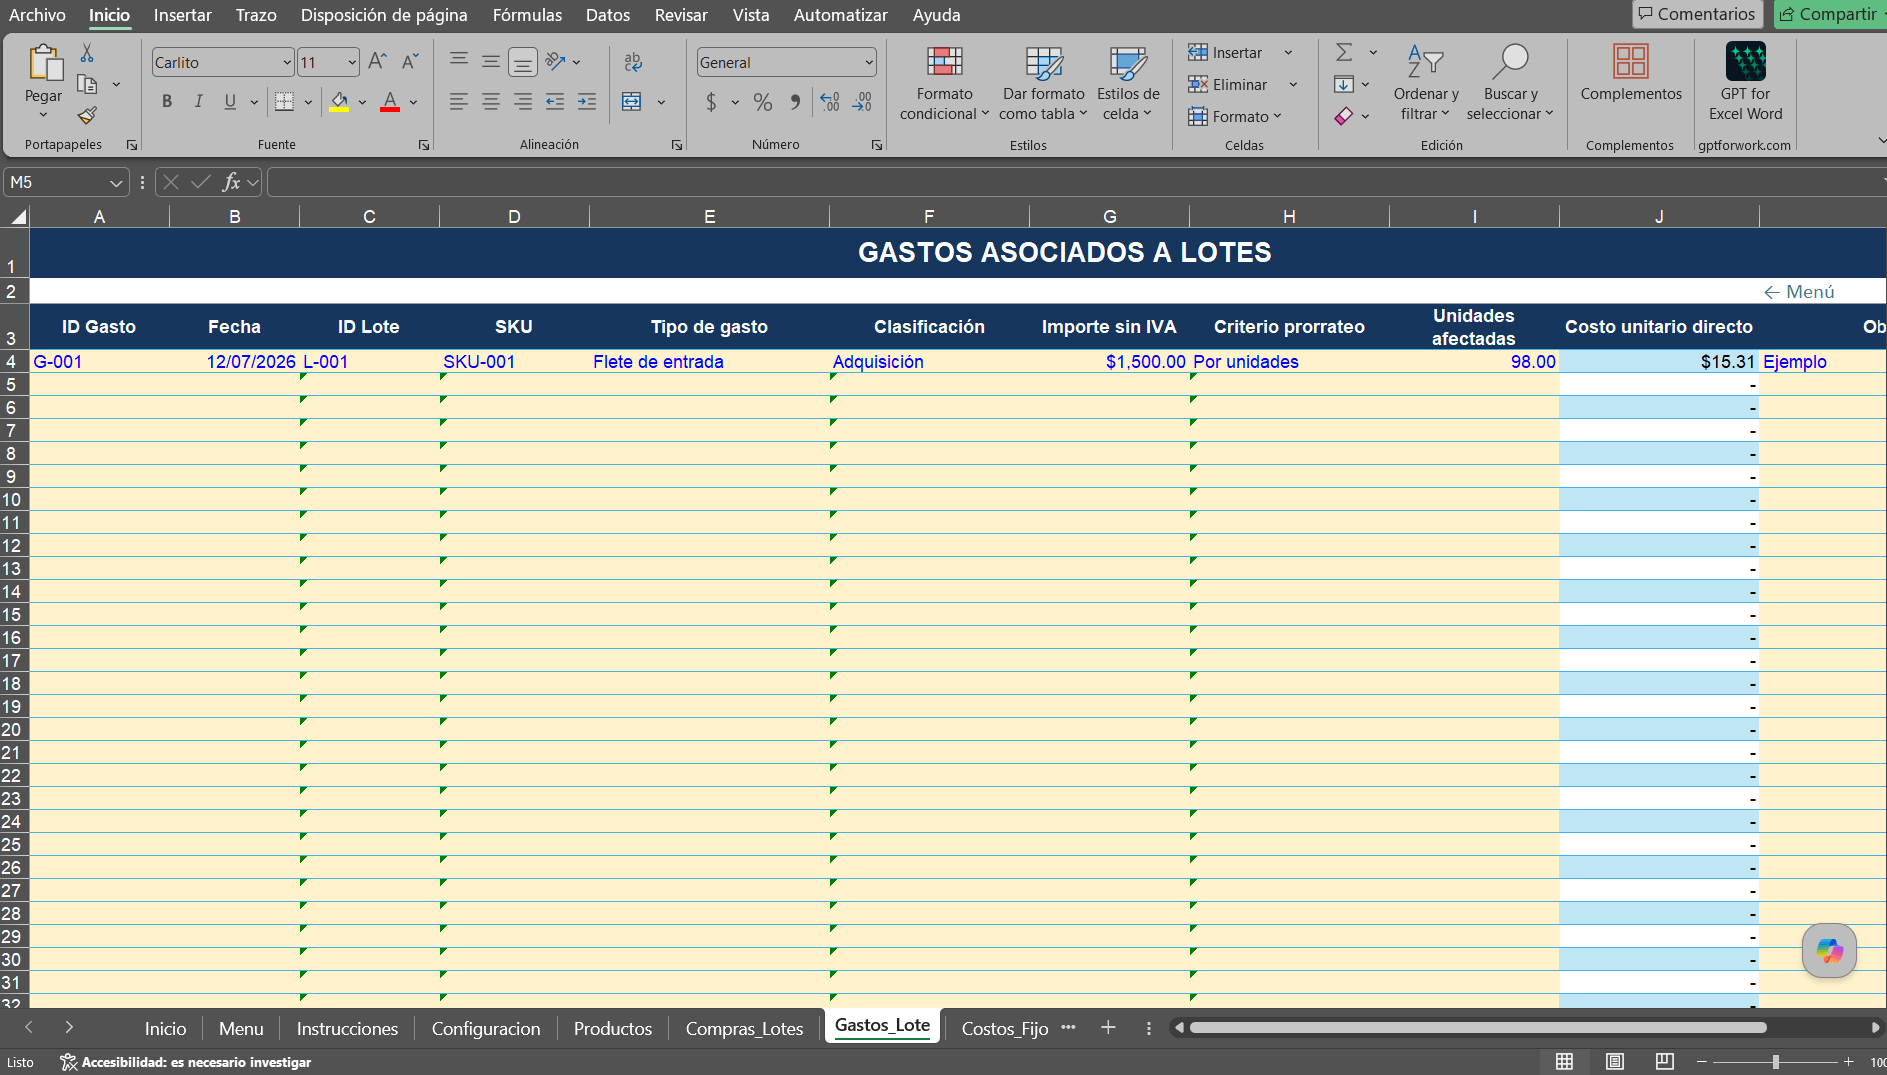Click the formula bar input field
Screen dimensions: 1887x1075
click(x=1075, y=182)
